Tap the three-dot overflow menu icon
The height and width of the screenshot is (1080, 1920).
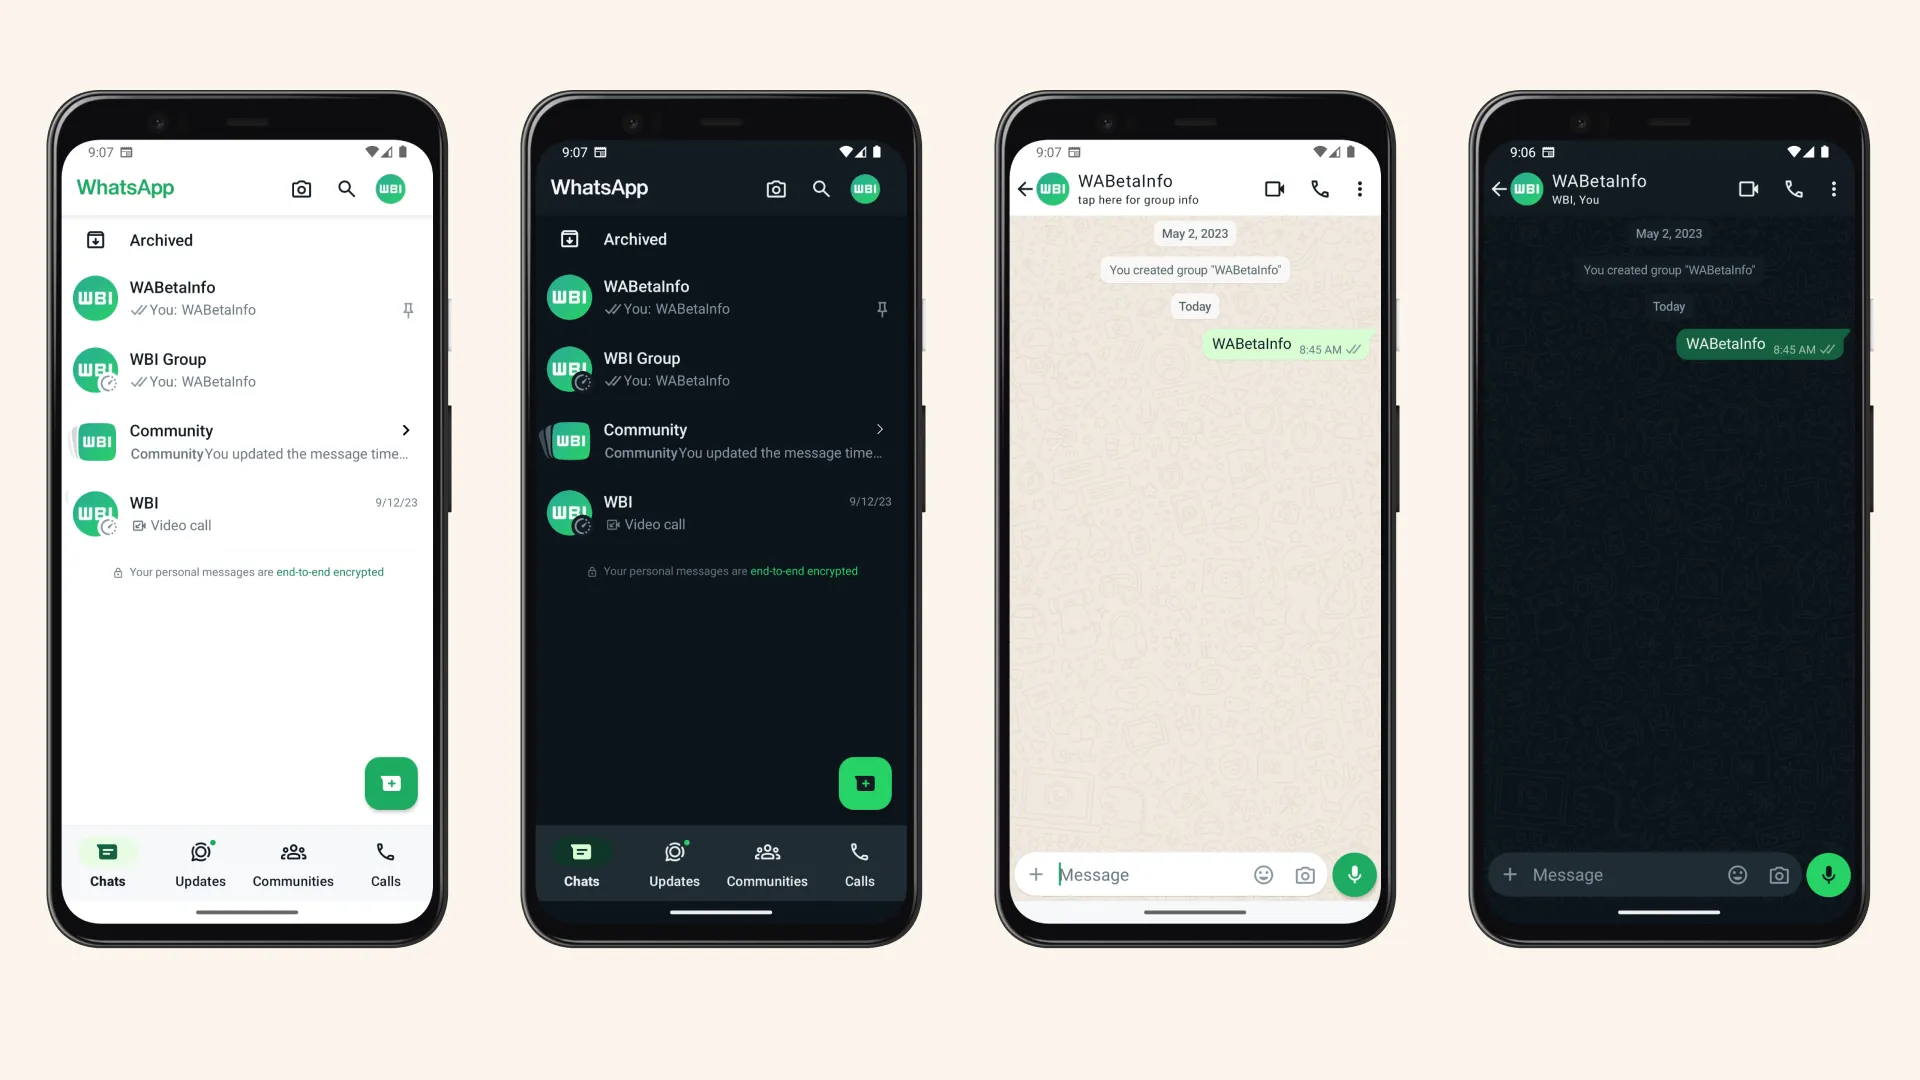[x=1358, y=189]
